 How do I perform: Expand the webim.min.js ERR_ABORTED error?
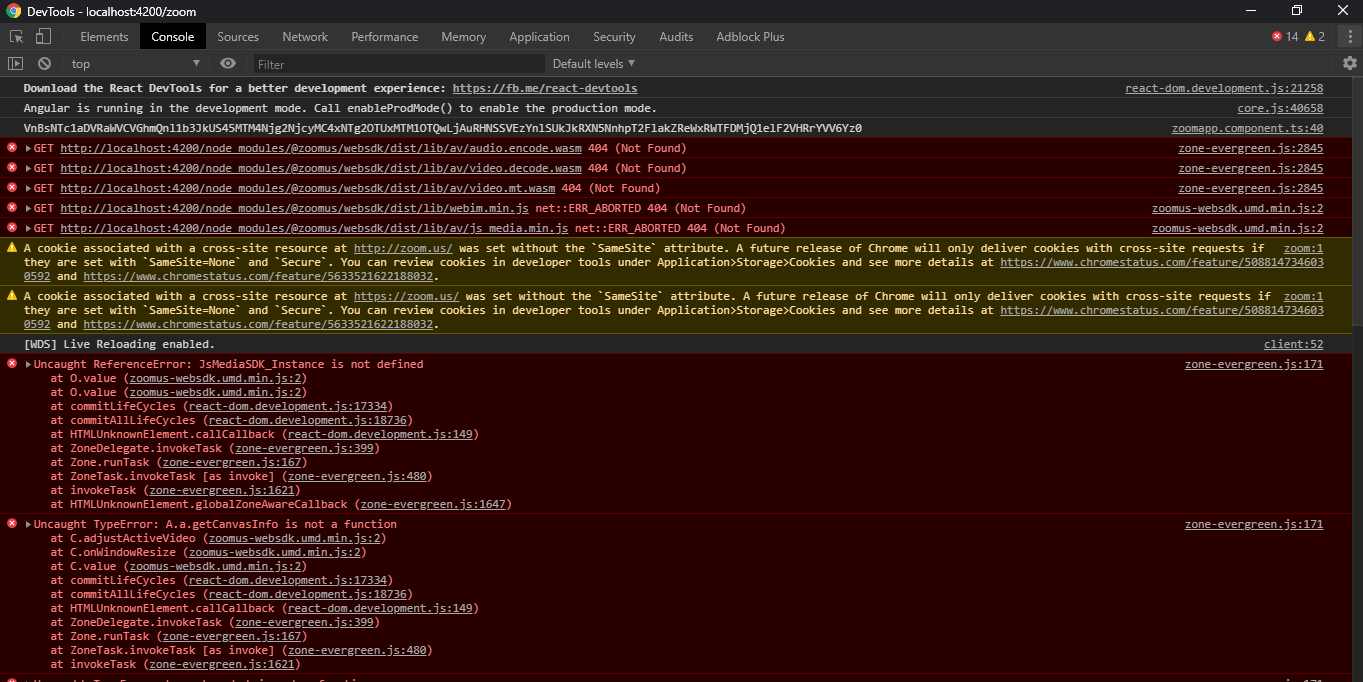pyautogui.click(x=29, y=208)
